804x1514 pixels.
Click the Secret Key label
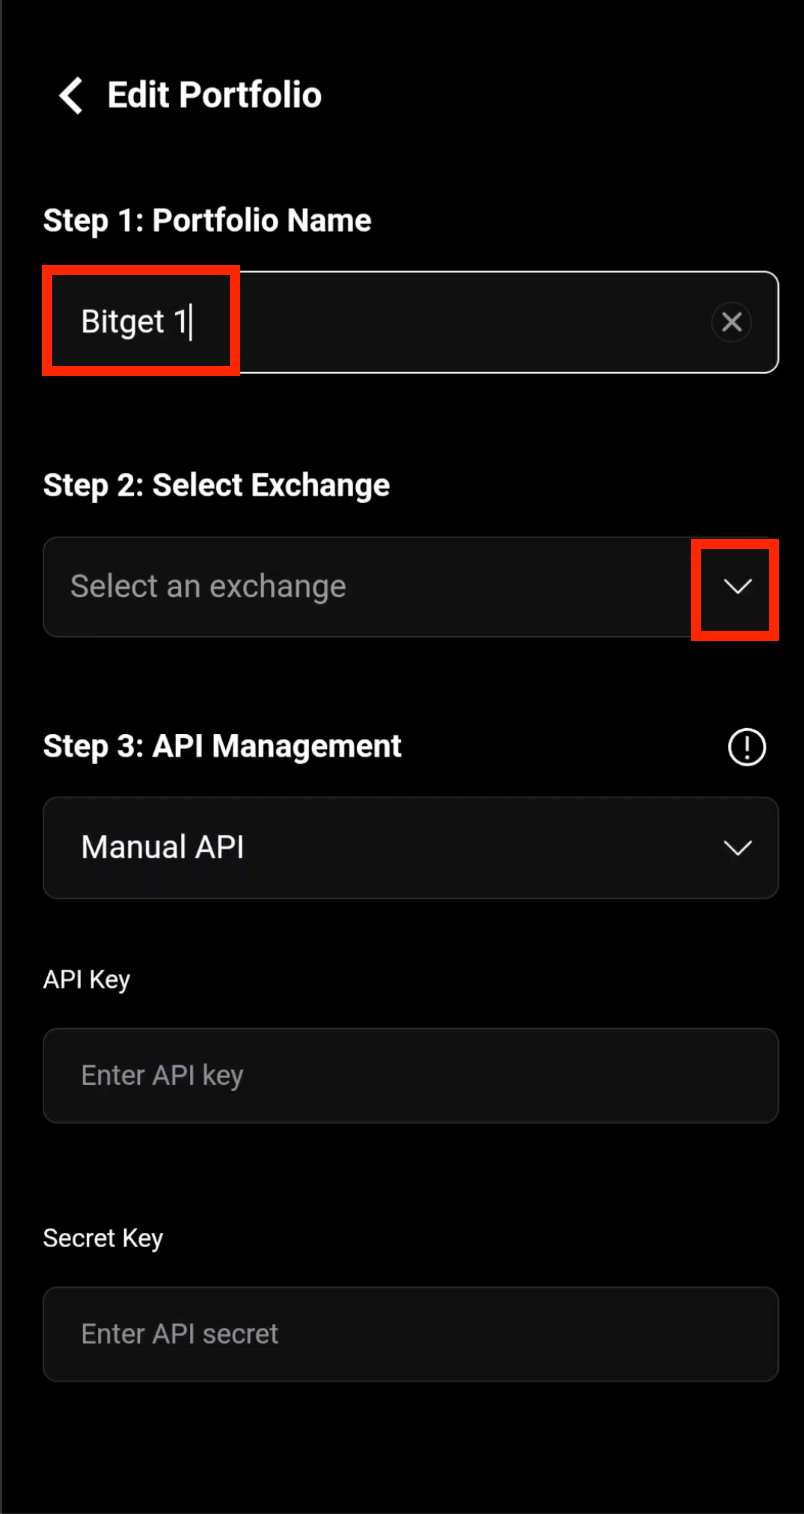click(x=102, y=1238)
